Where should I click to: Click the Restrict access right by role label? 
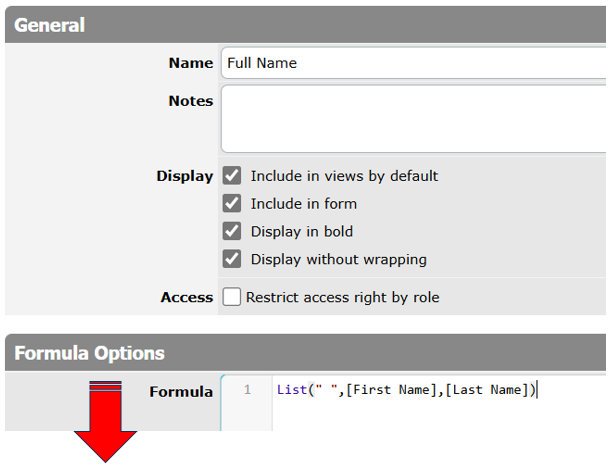tap(343, 298)
